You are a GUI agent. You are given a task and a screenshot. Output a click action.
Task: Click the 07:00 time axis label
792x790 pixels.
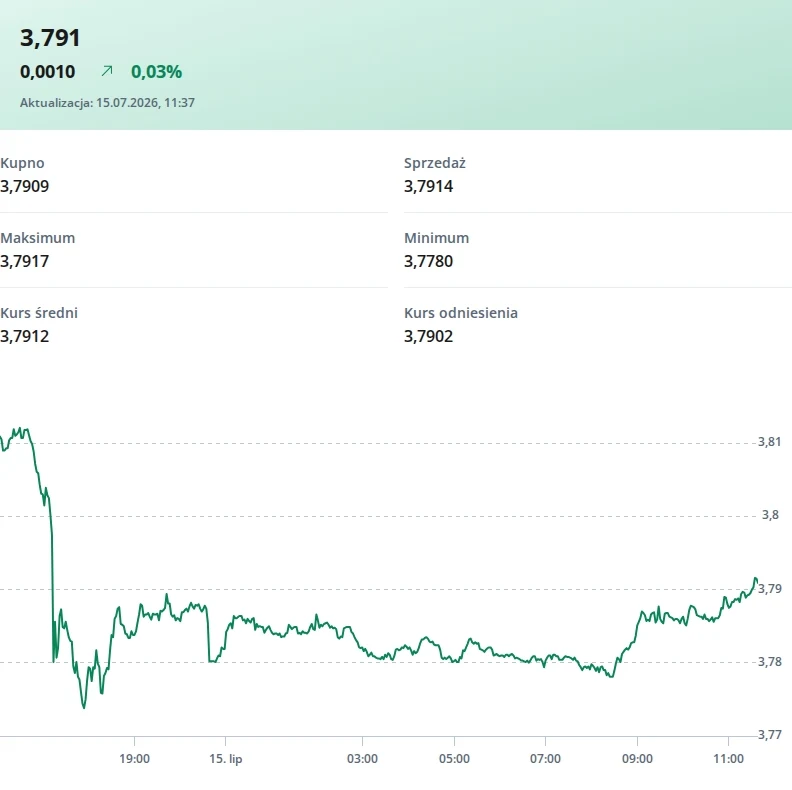click(545, 759)
